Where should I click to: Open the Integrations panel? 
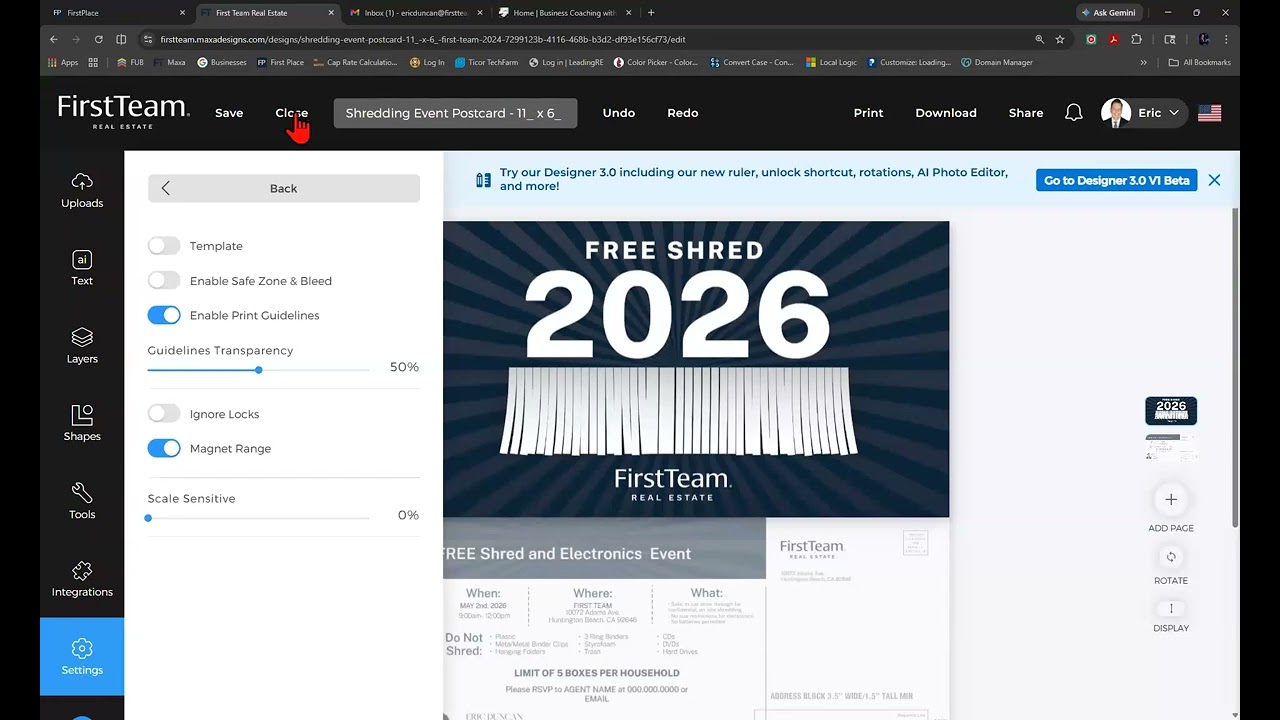click(x=82, y=579)
